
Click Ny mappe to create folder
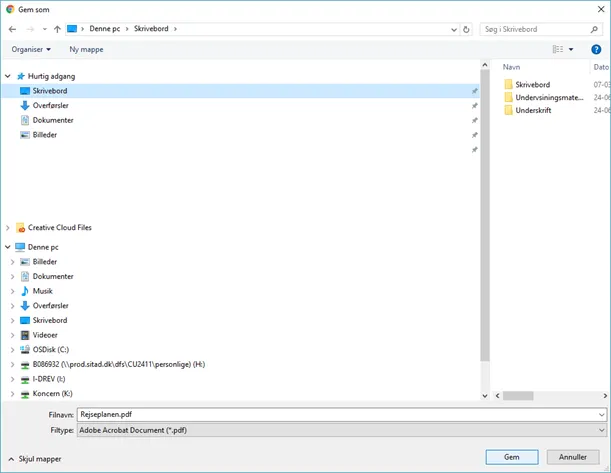pyautogui.click(x=86, y=49)
